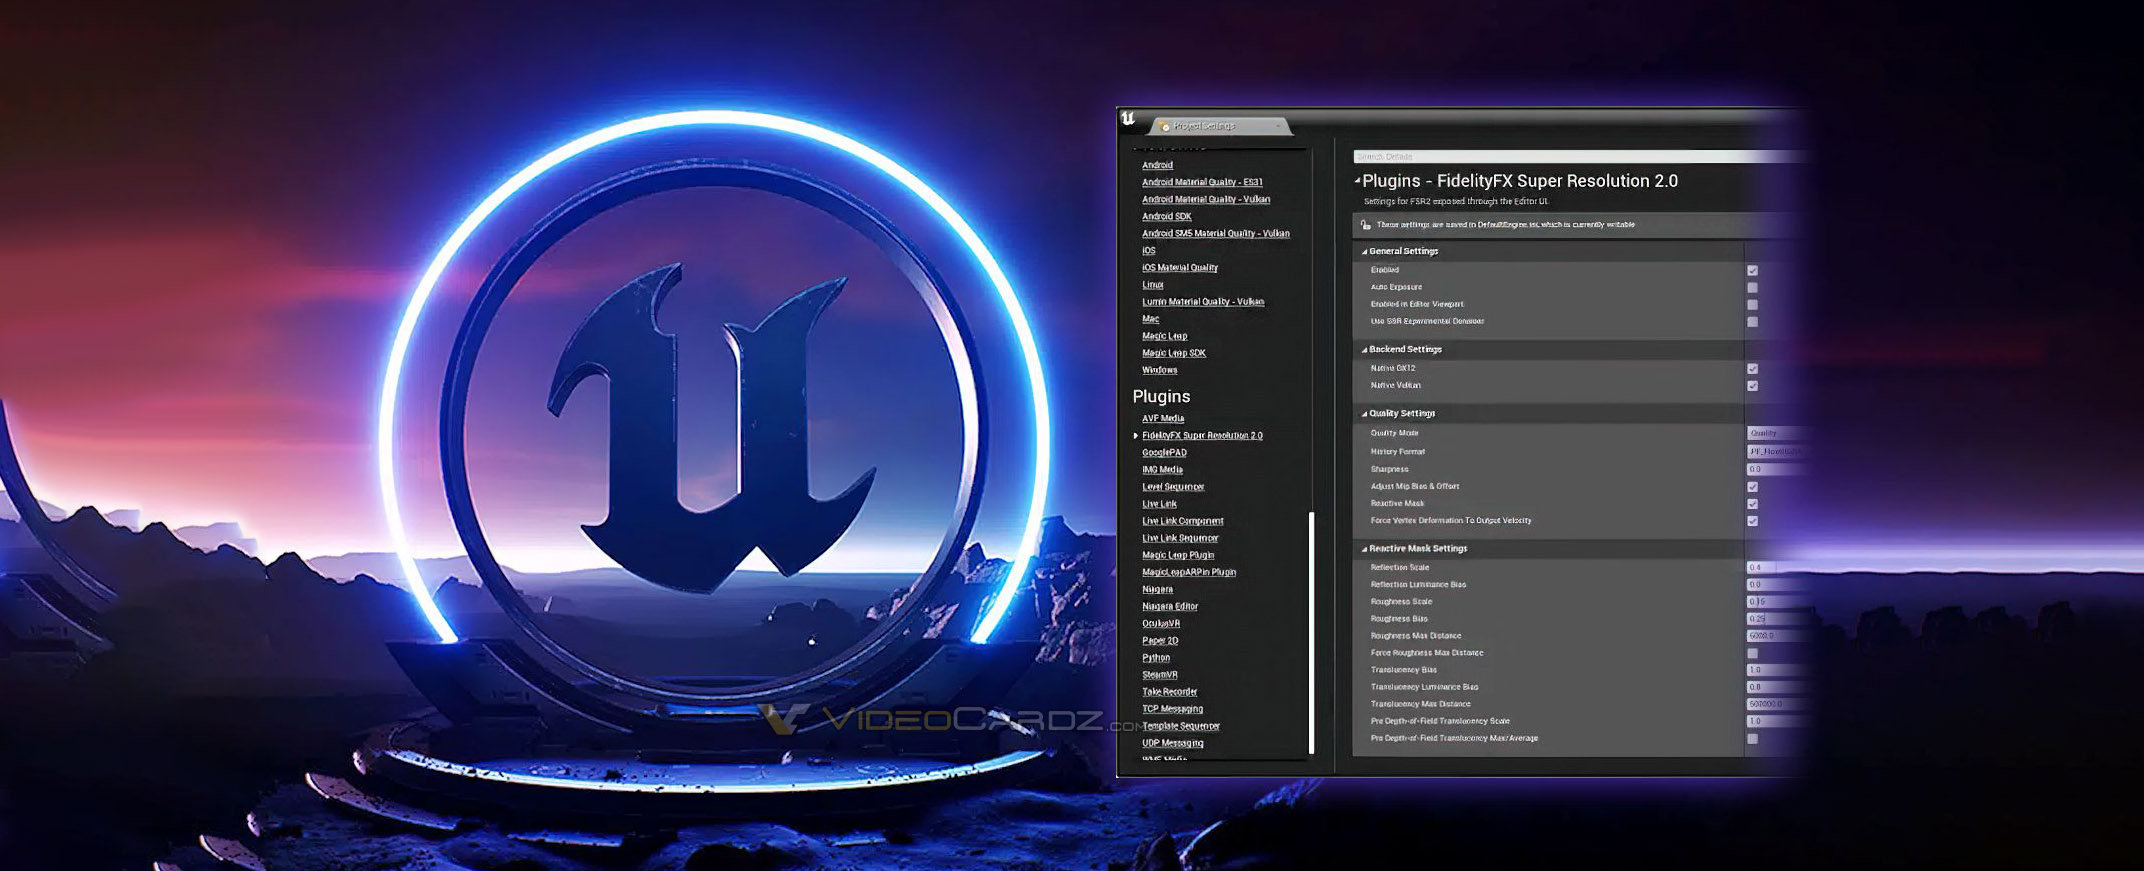Open the Android Material Quality - Vulkan link

(x=1206, y=199)
